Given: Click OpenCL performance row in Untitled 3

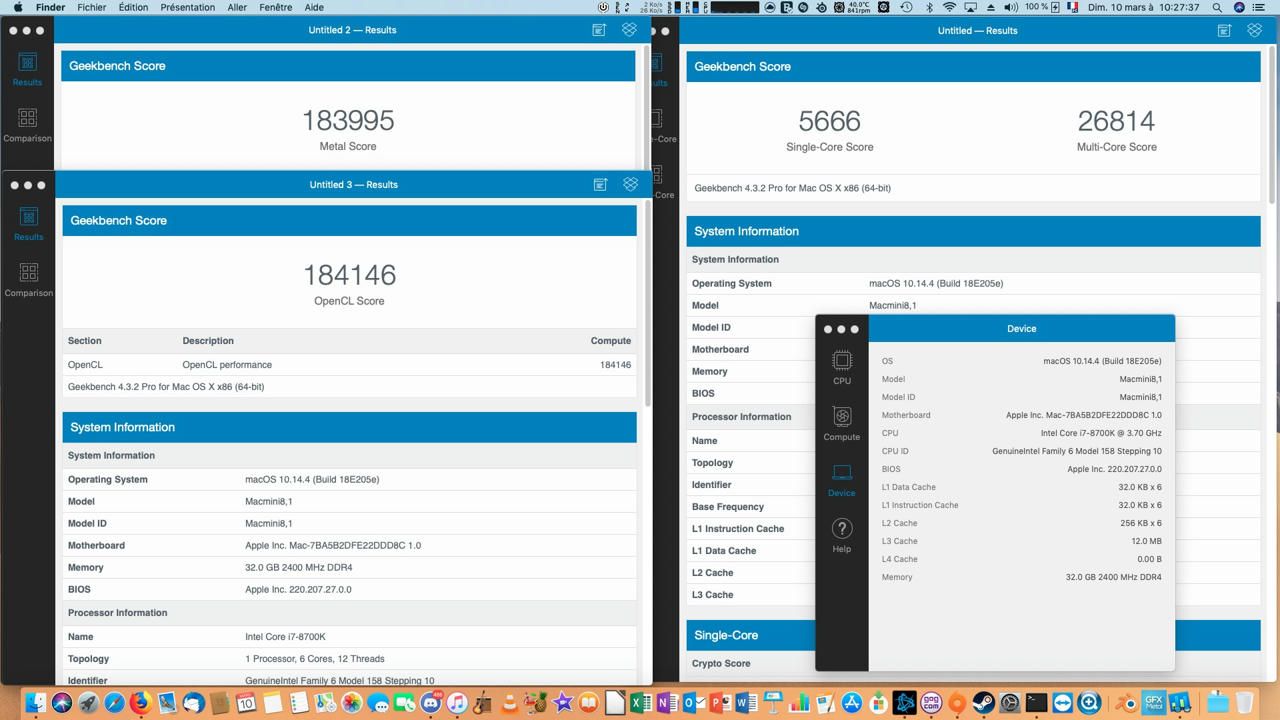Looking at the screenshot, I should coord(349,364).
